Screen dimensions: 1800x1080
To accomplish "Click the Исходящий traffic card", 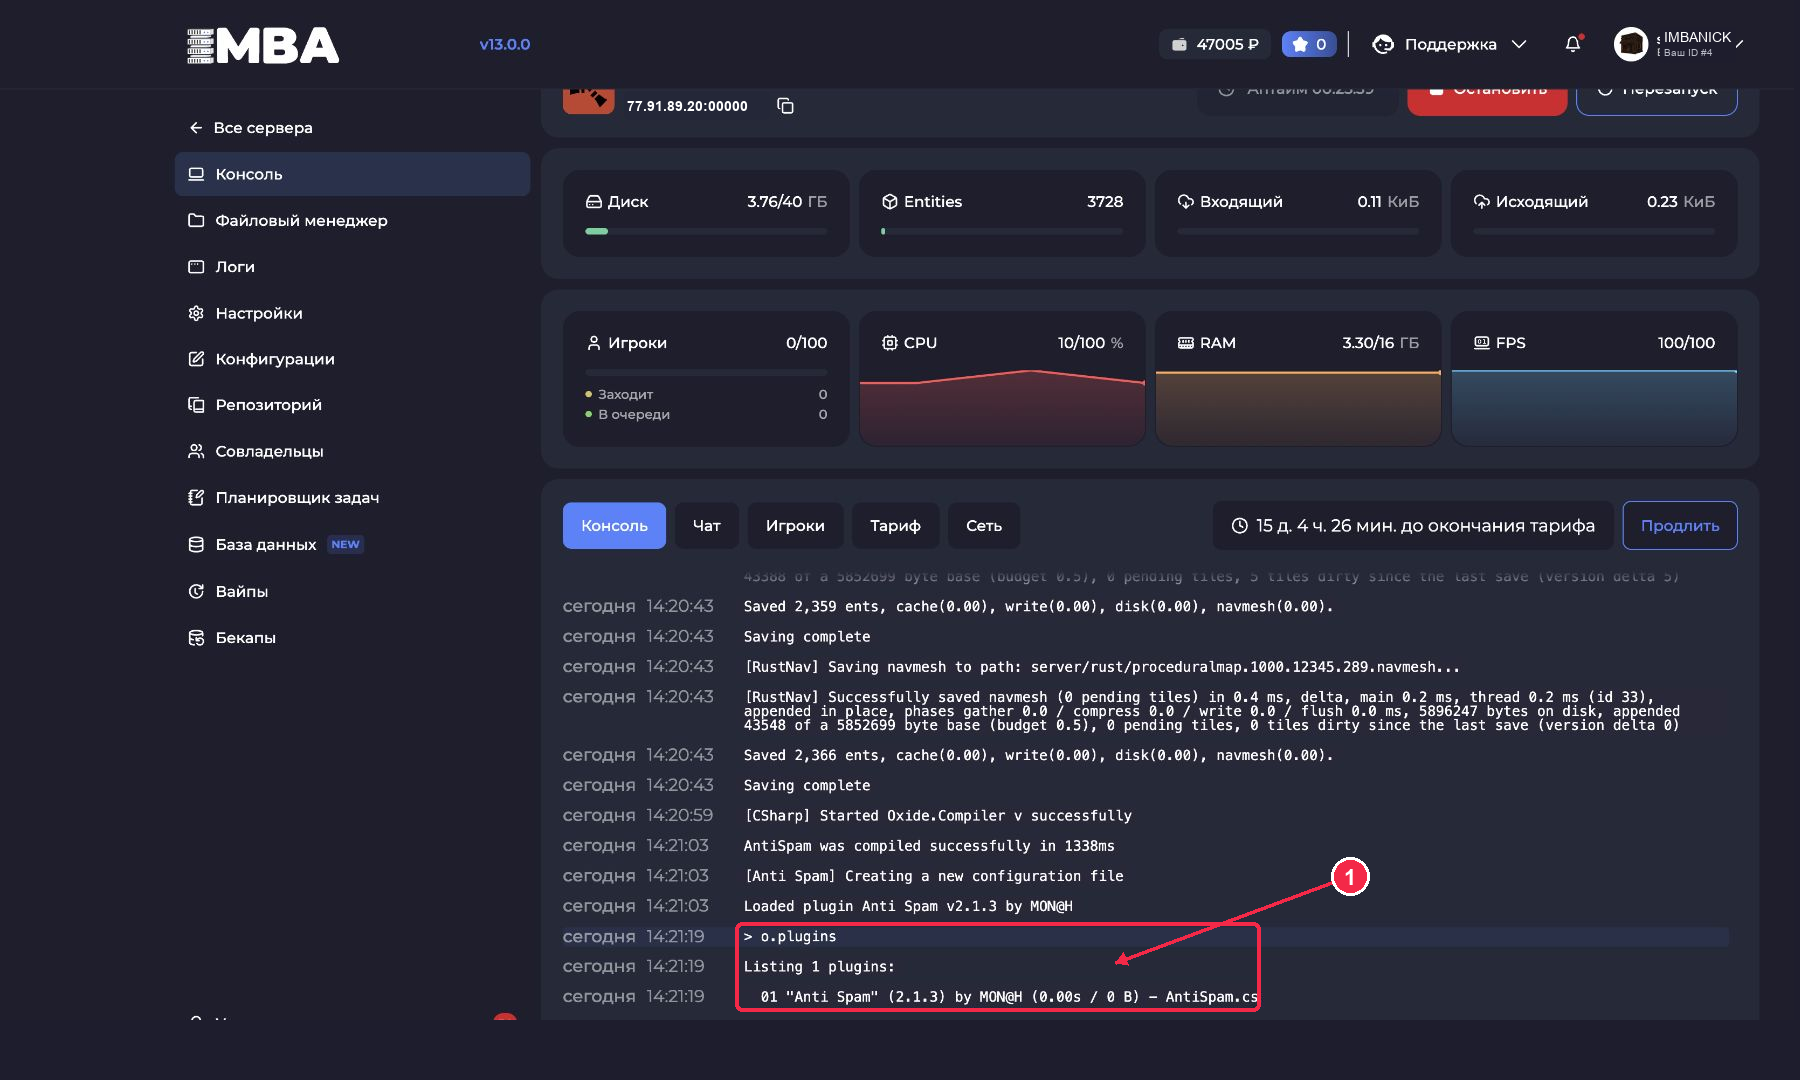I will coord(1594,213).
